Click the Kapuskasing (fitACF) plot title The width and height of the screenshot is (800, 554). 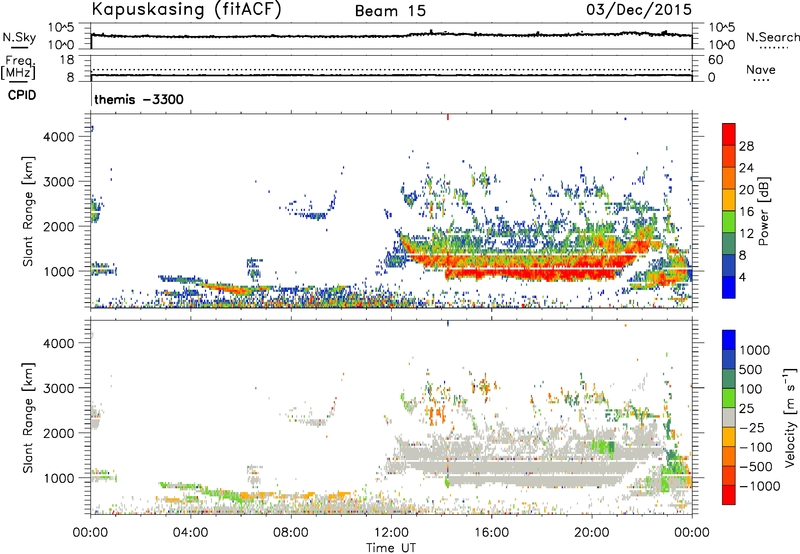click(186, 9)
